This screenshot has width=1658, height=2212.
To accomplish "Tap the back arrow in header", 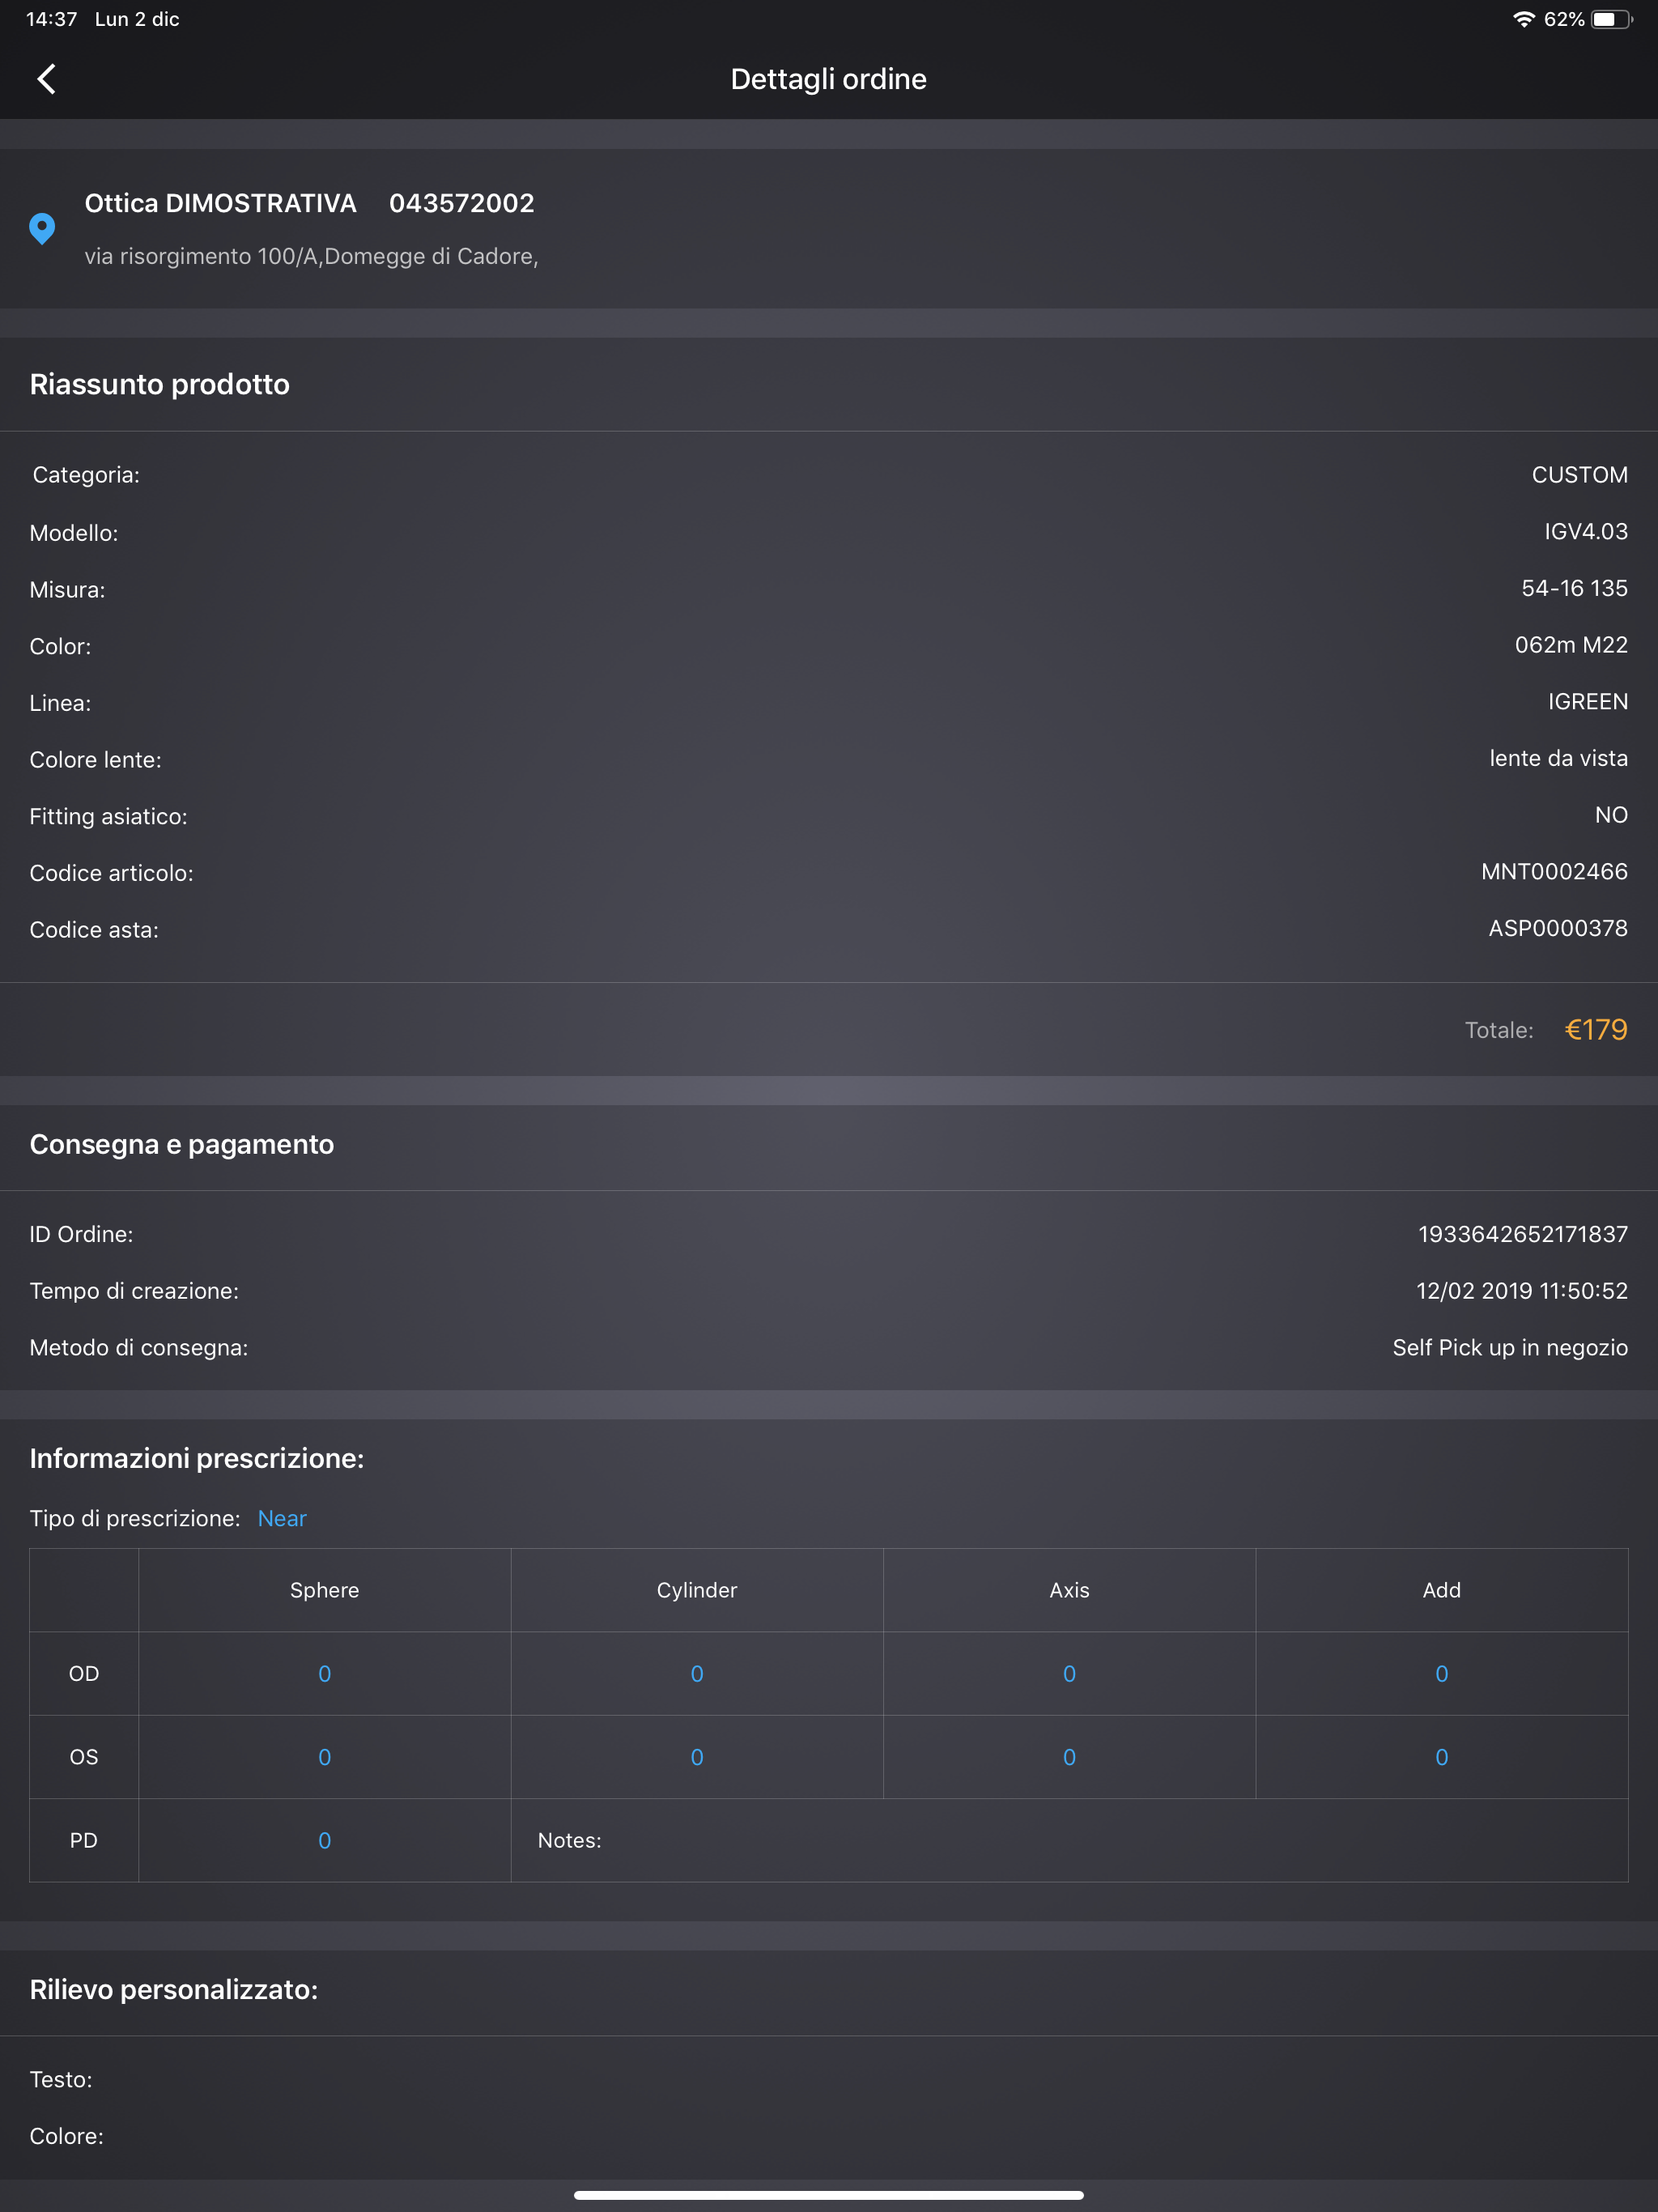I will 46,79.
